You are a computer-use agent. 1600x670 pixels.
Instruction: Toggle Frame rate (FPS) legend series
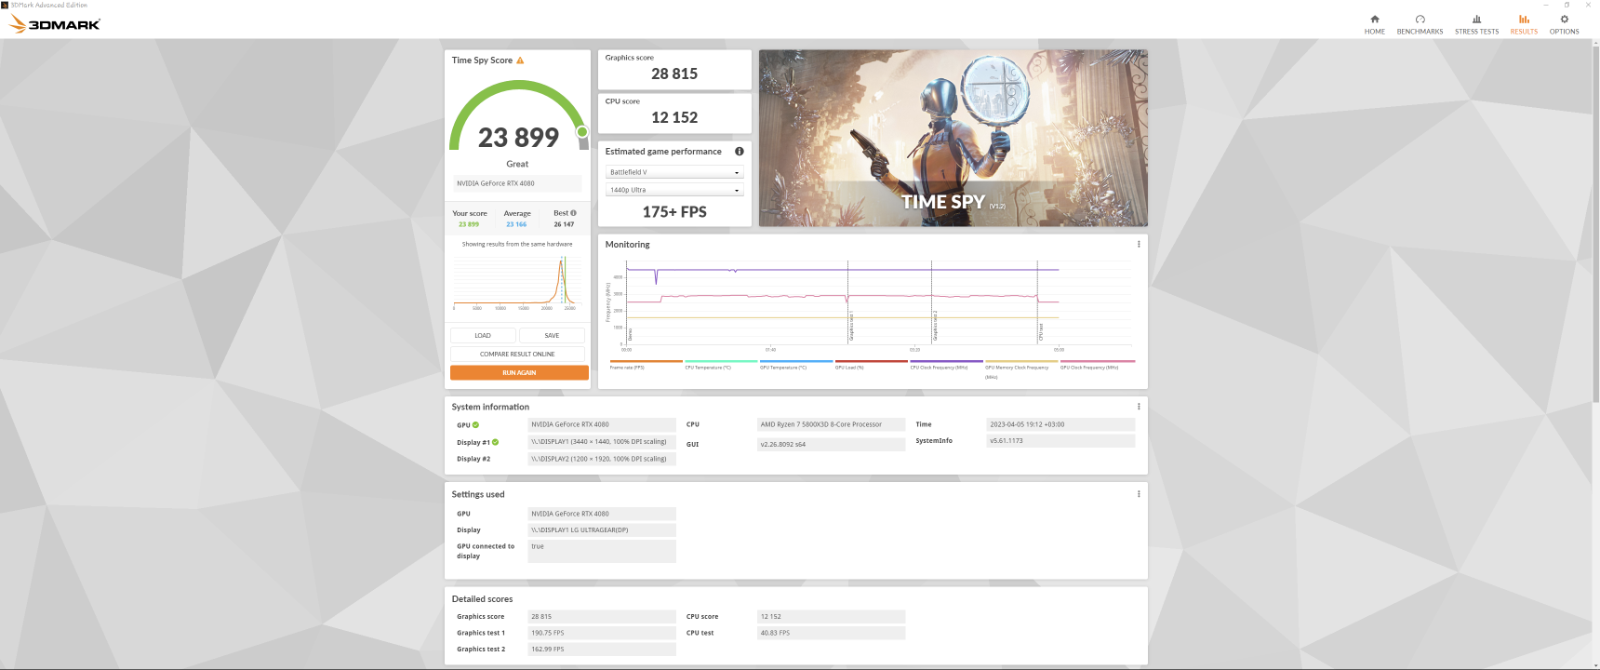[645, 364]
